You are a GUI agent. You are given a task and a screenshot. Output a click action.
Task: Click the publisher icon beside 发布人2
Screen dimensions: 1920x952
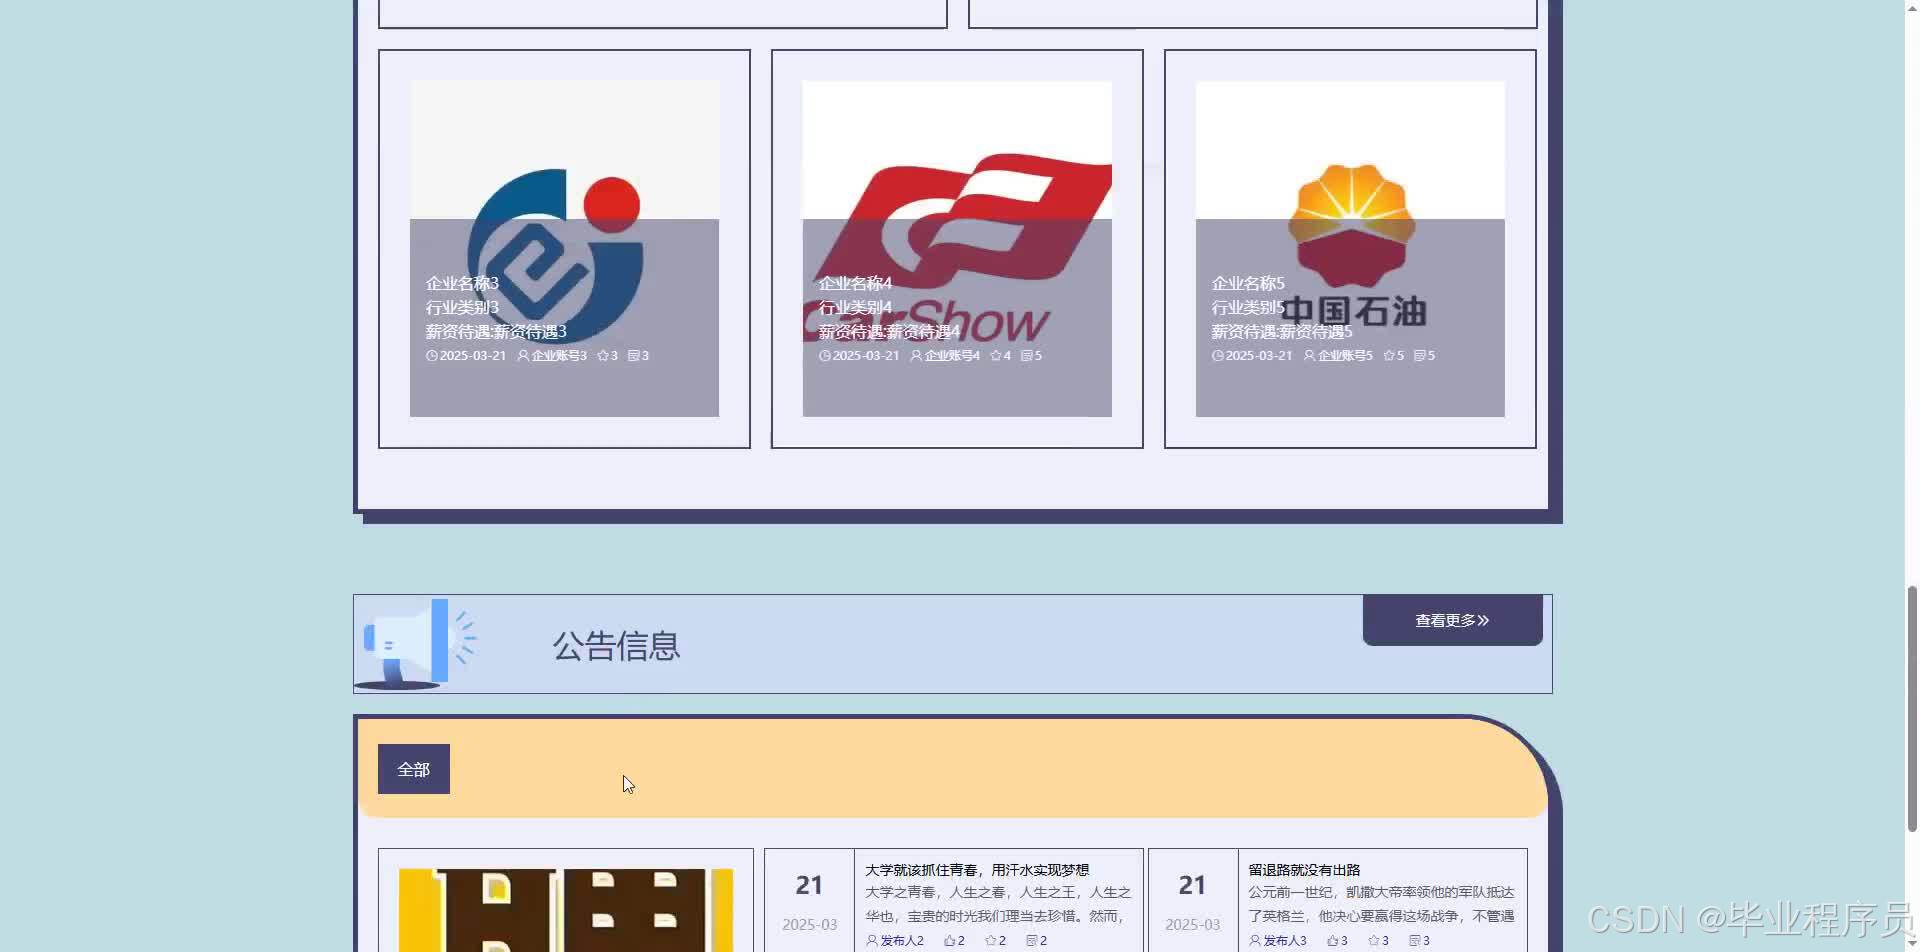tap(872, 940)
